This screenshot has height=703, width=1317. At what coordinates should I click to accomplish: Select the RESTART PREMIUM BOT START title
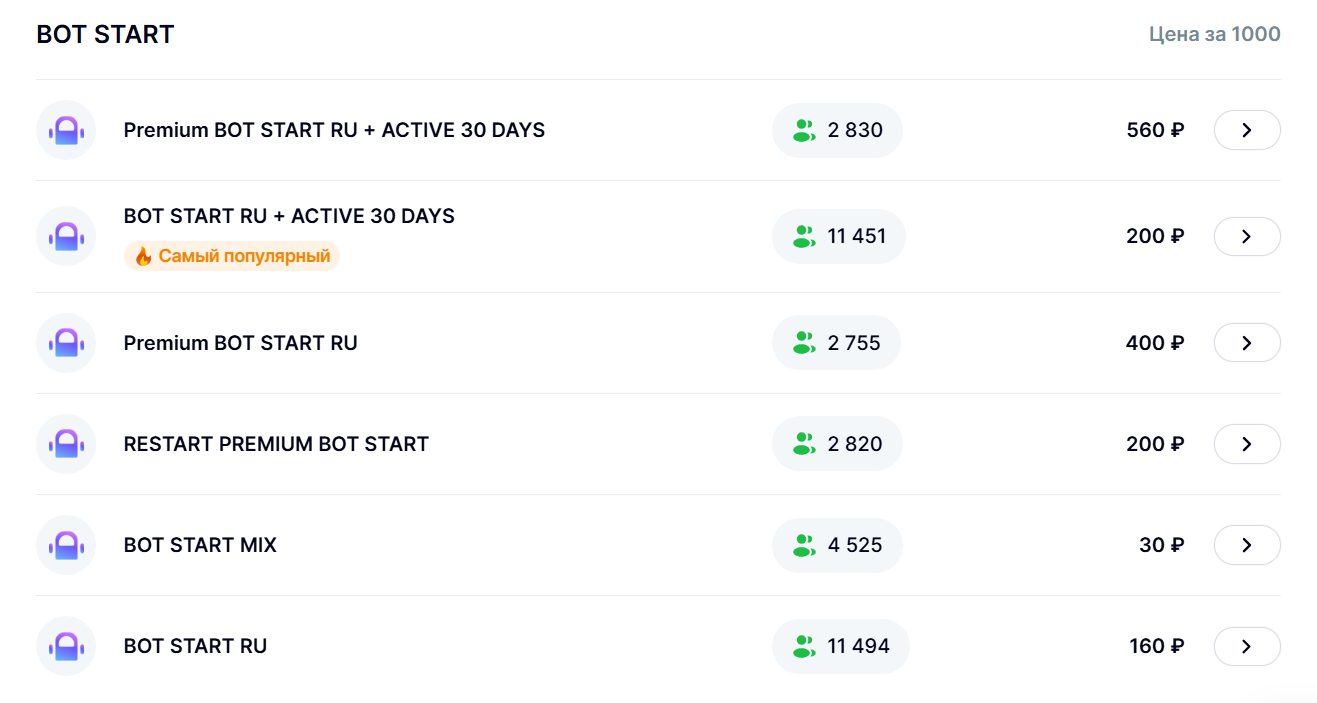pyautogui.click(x=276, y=444)
